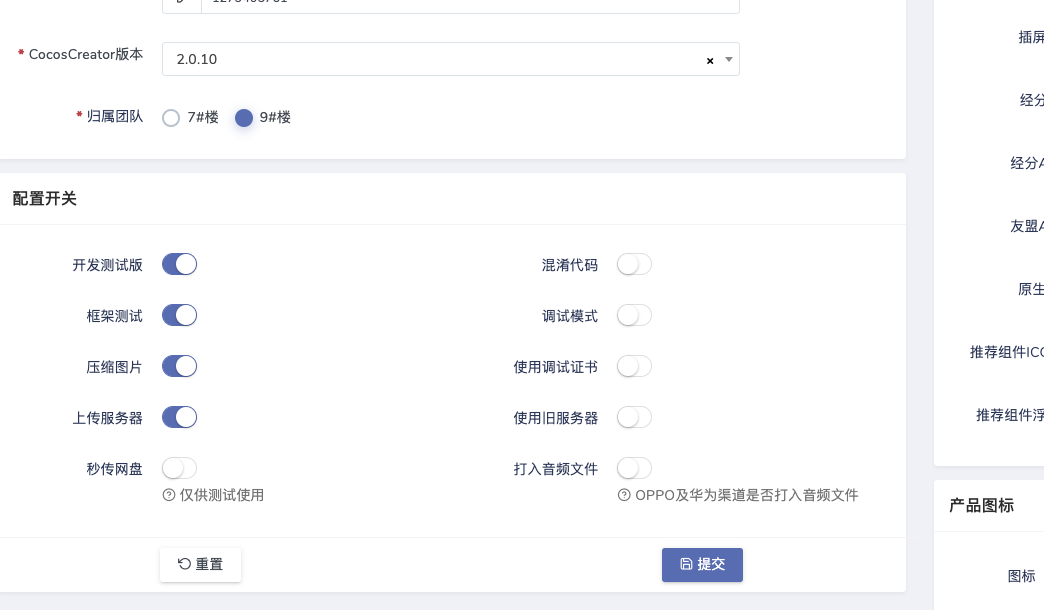This screenshot has width=1044, height=610.
Task: Disable the 开发测试版 switch
Action: 180,264
